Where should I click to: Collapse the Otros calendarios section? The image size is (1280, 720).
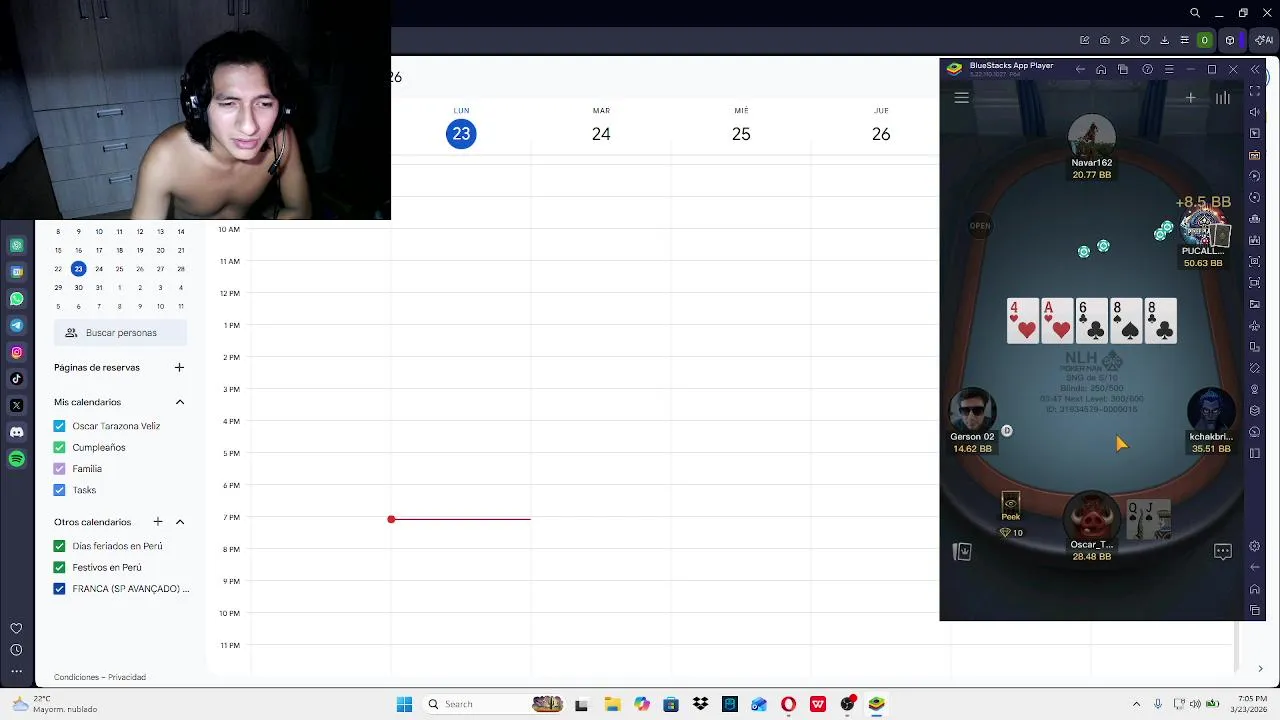(x=180, y=522)
